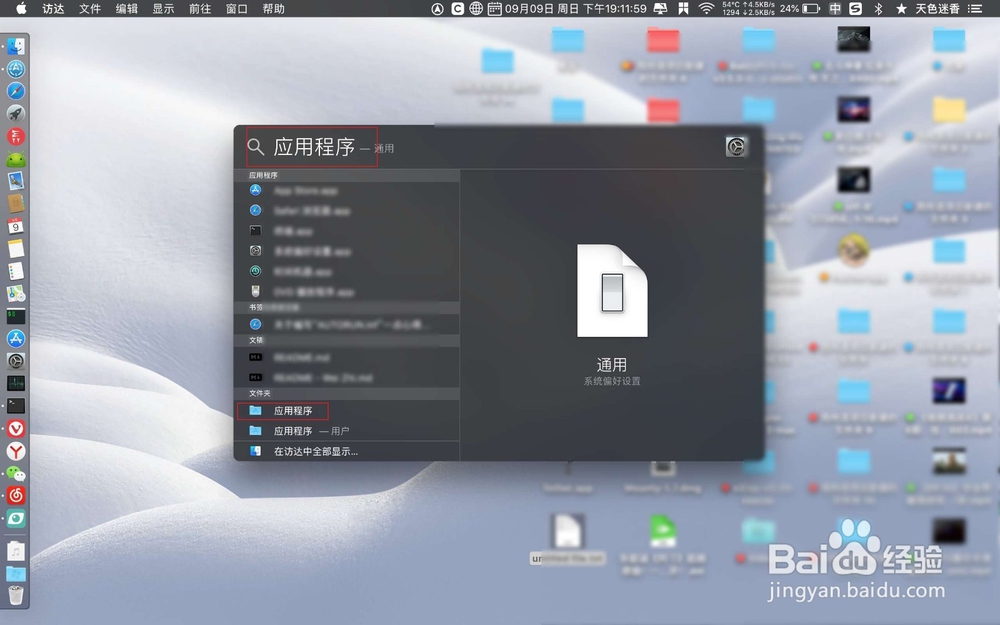Launch Safari from the Dock
This screenshot has height=625, width=1000.
16,91
